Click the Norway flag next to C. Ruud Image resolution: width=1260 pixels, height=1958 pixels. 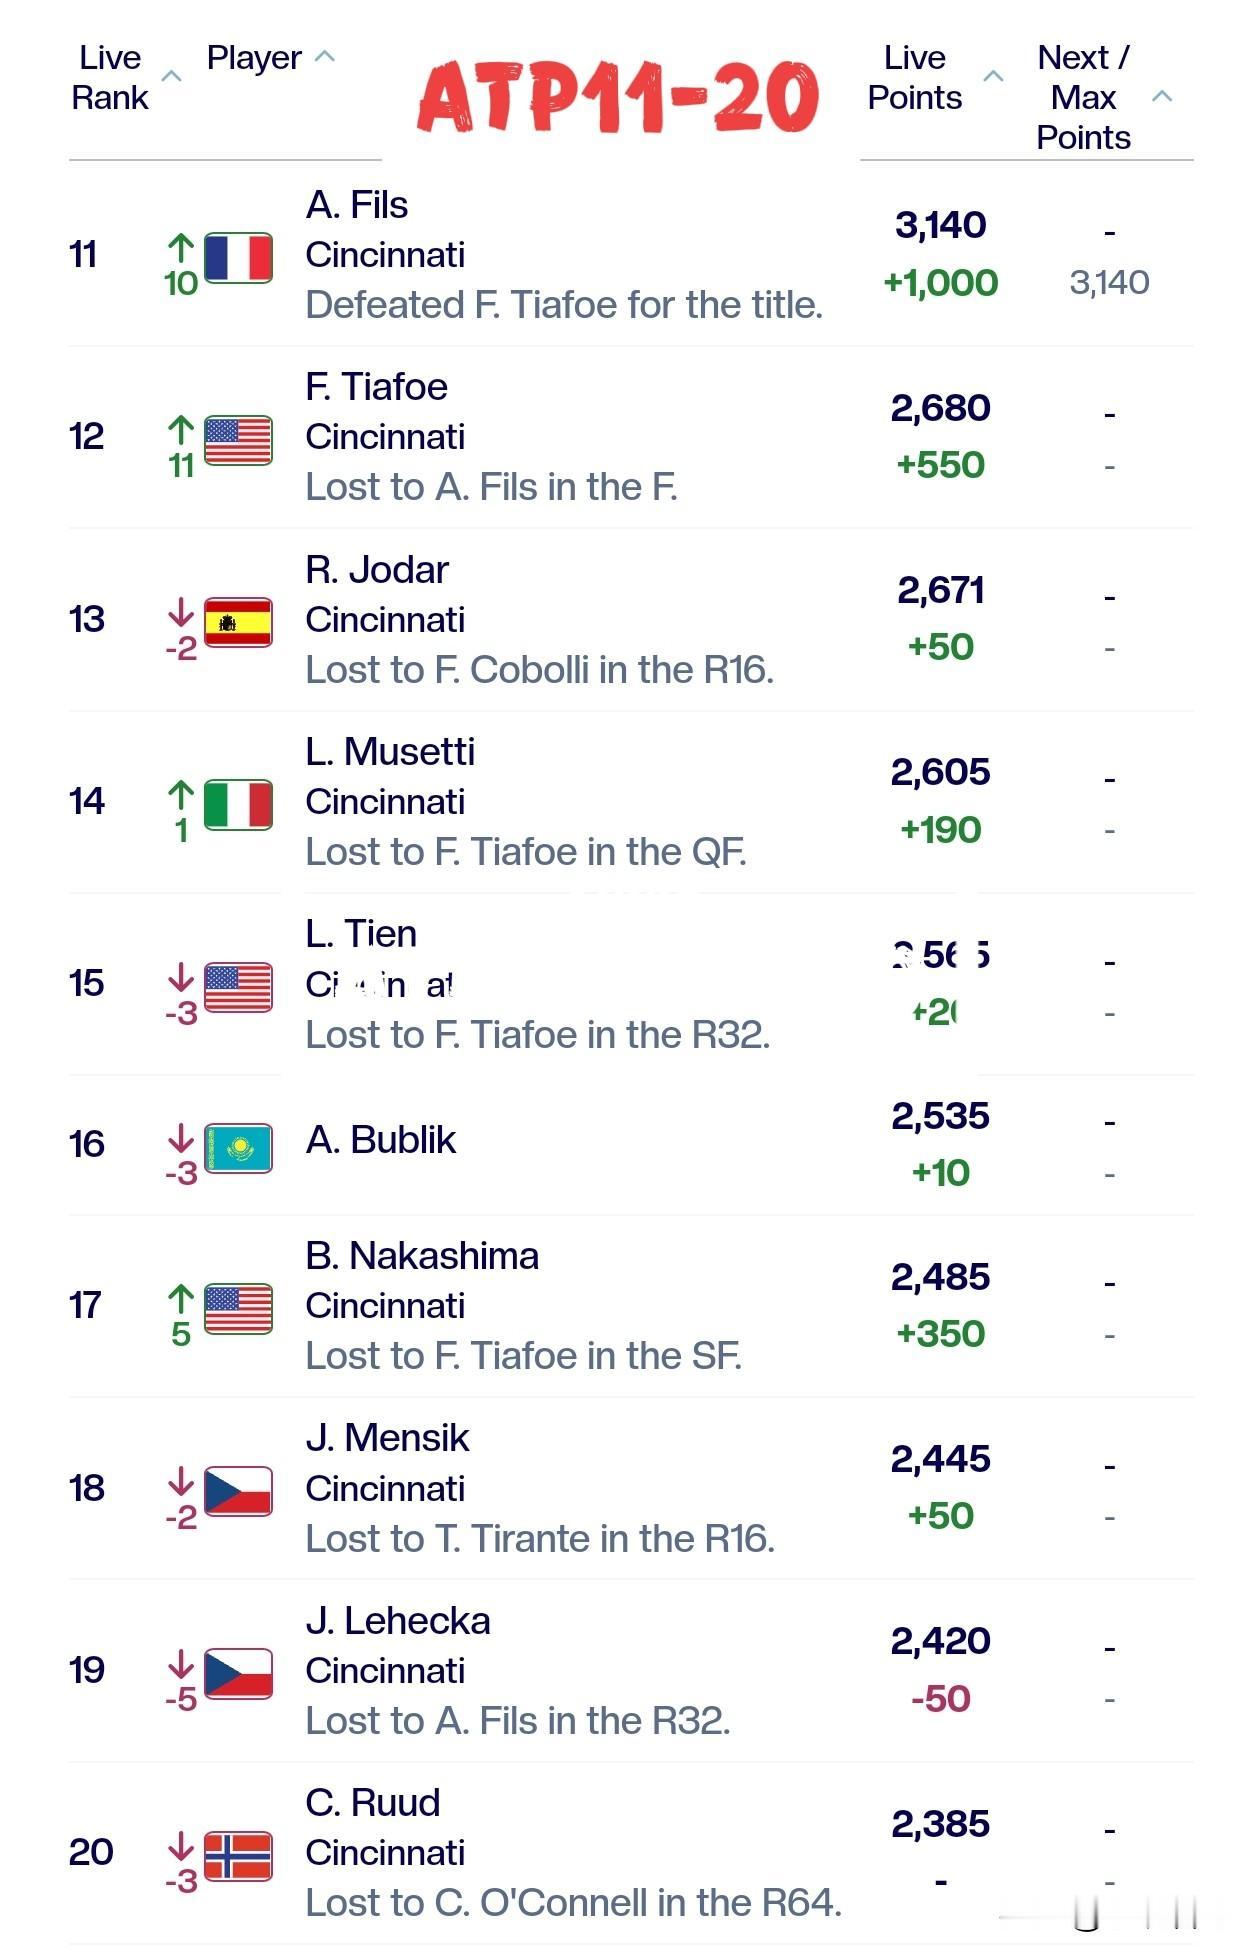pyautogui.click(x=238, y=1856)
